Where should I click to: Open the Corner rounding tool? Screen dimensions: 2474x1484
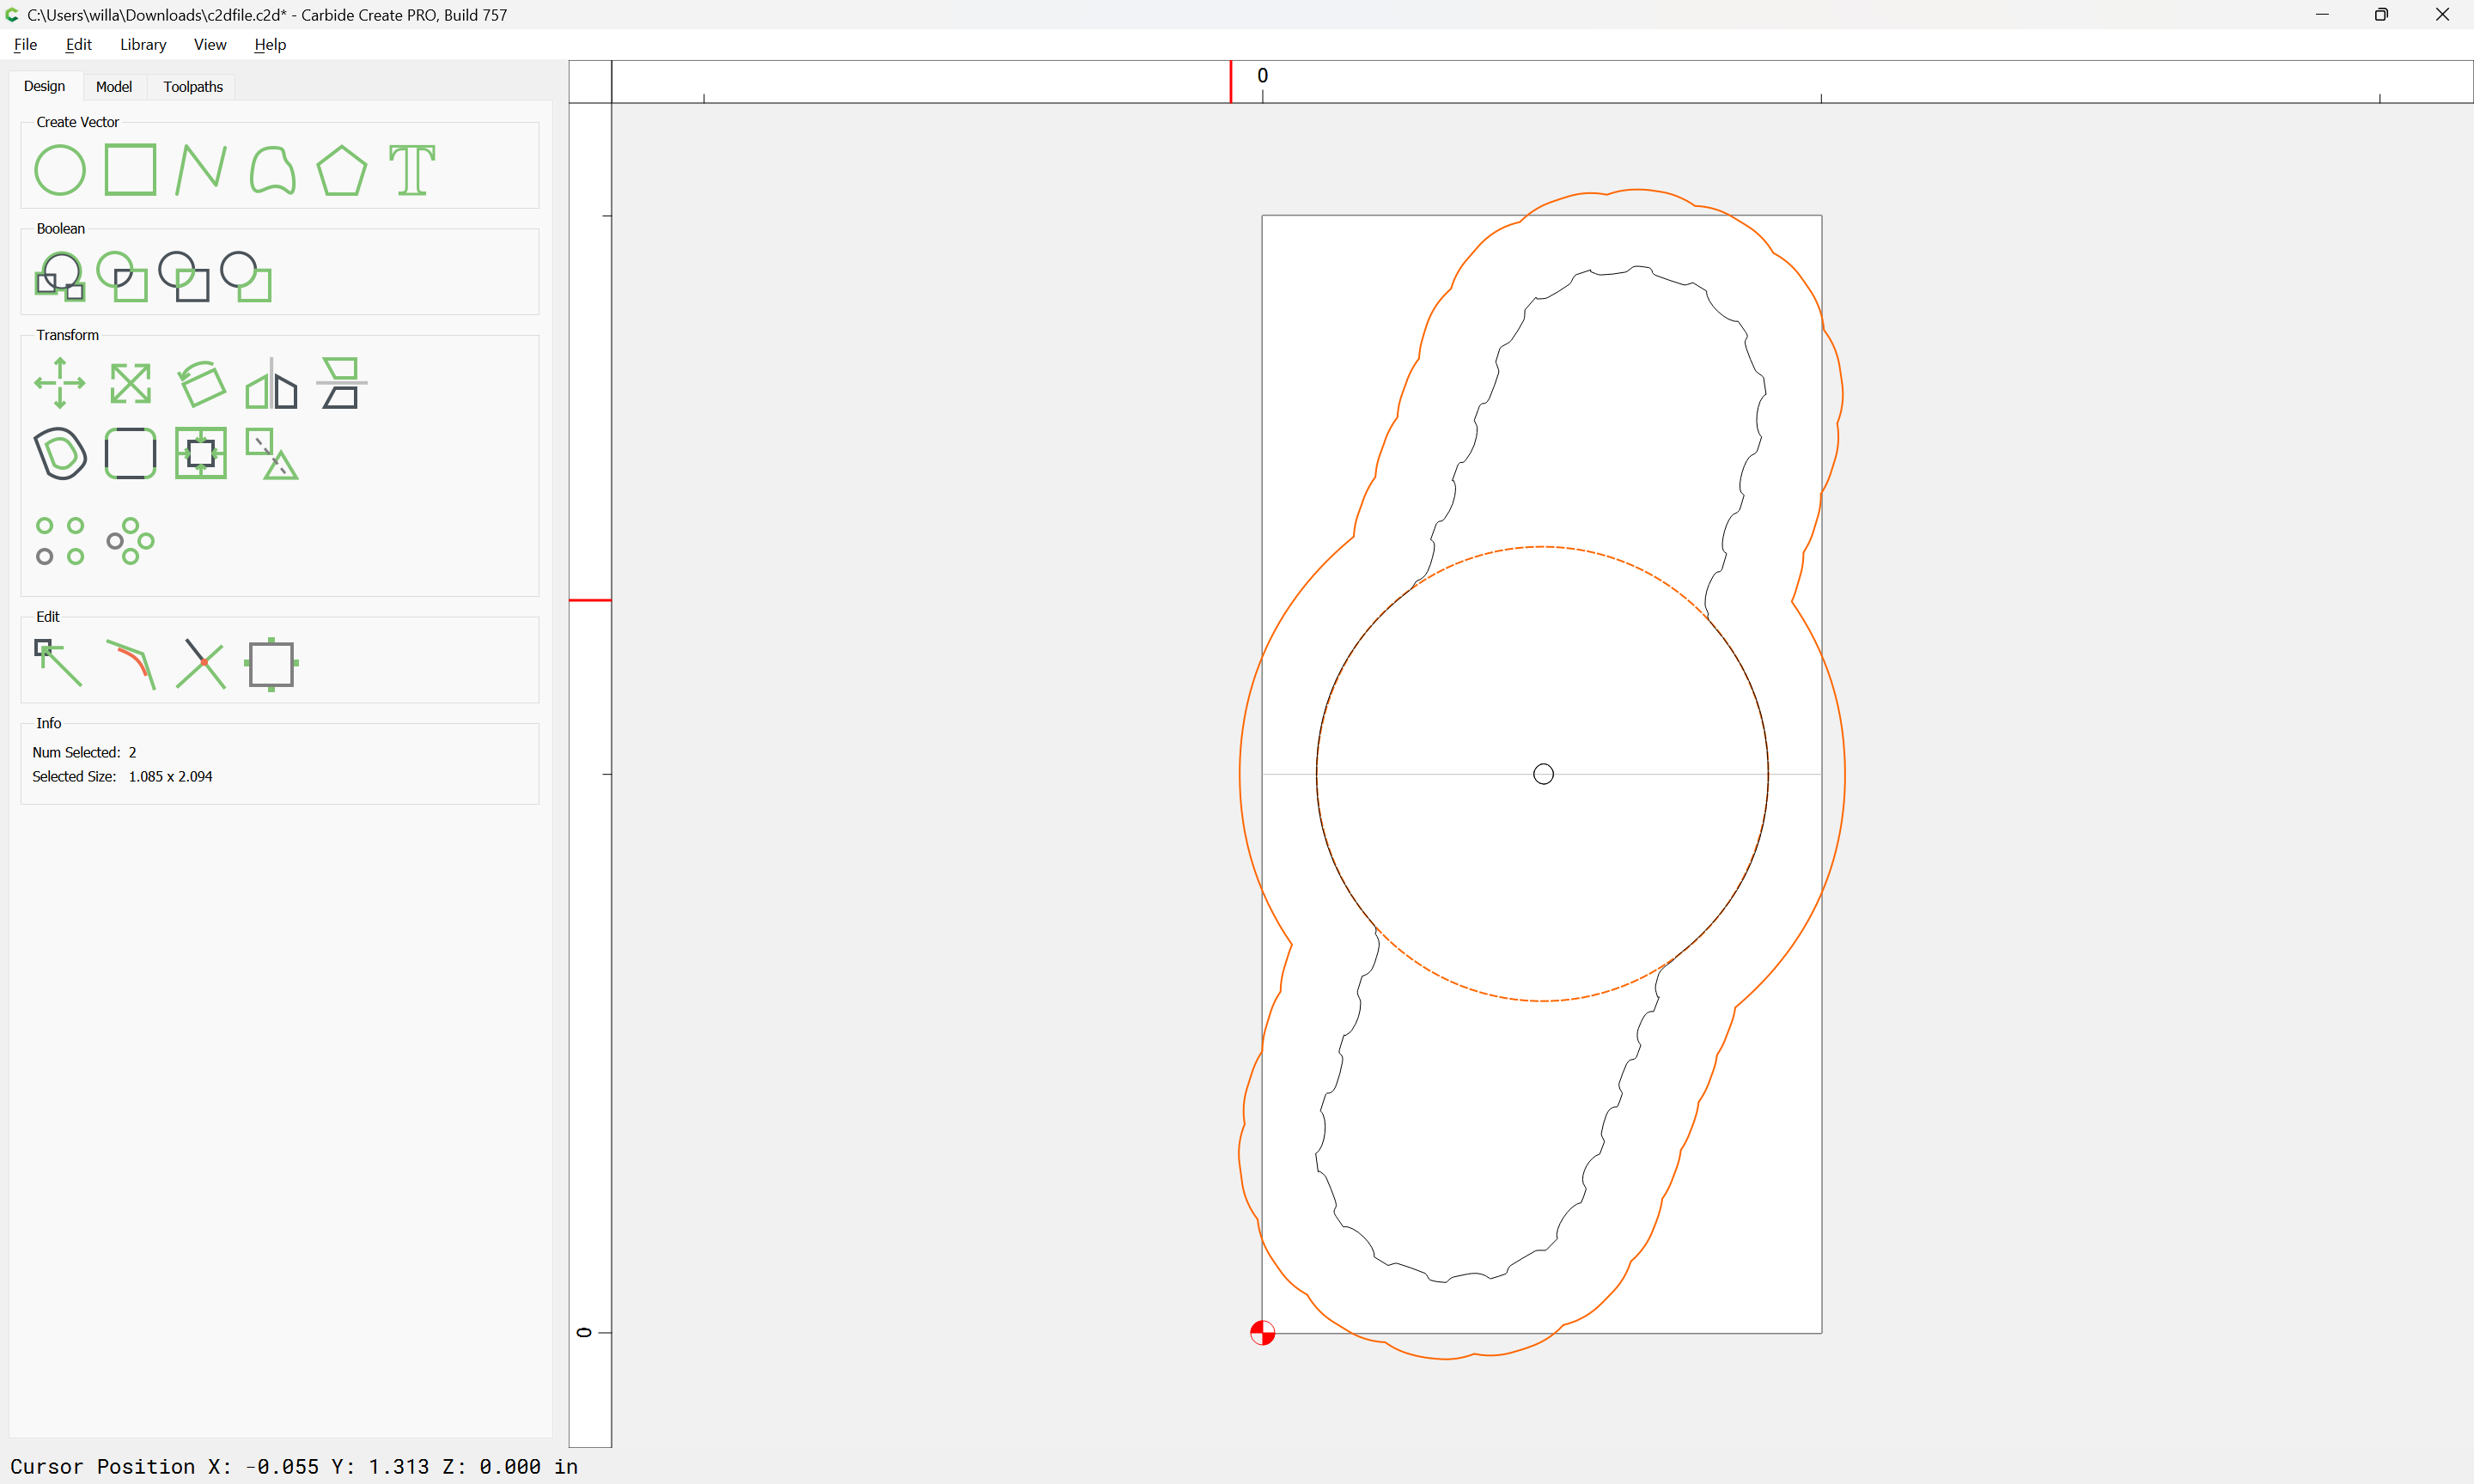tap(130, 453)
